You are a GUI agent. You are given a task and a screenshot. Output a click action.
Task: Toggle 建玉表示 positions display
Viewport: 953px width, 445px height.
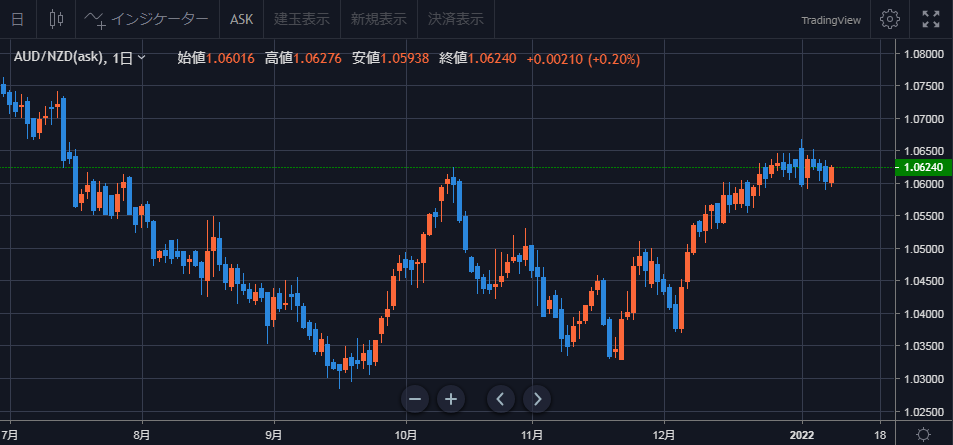coord(302,19)
